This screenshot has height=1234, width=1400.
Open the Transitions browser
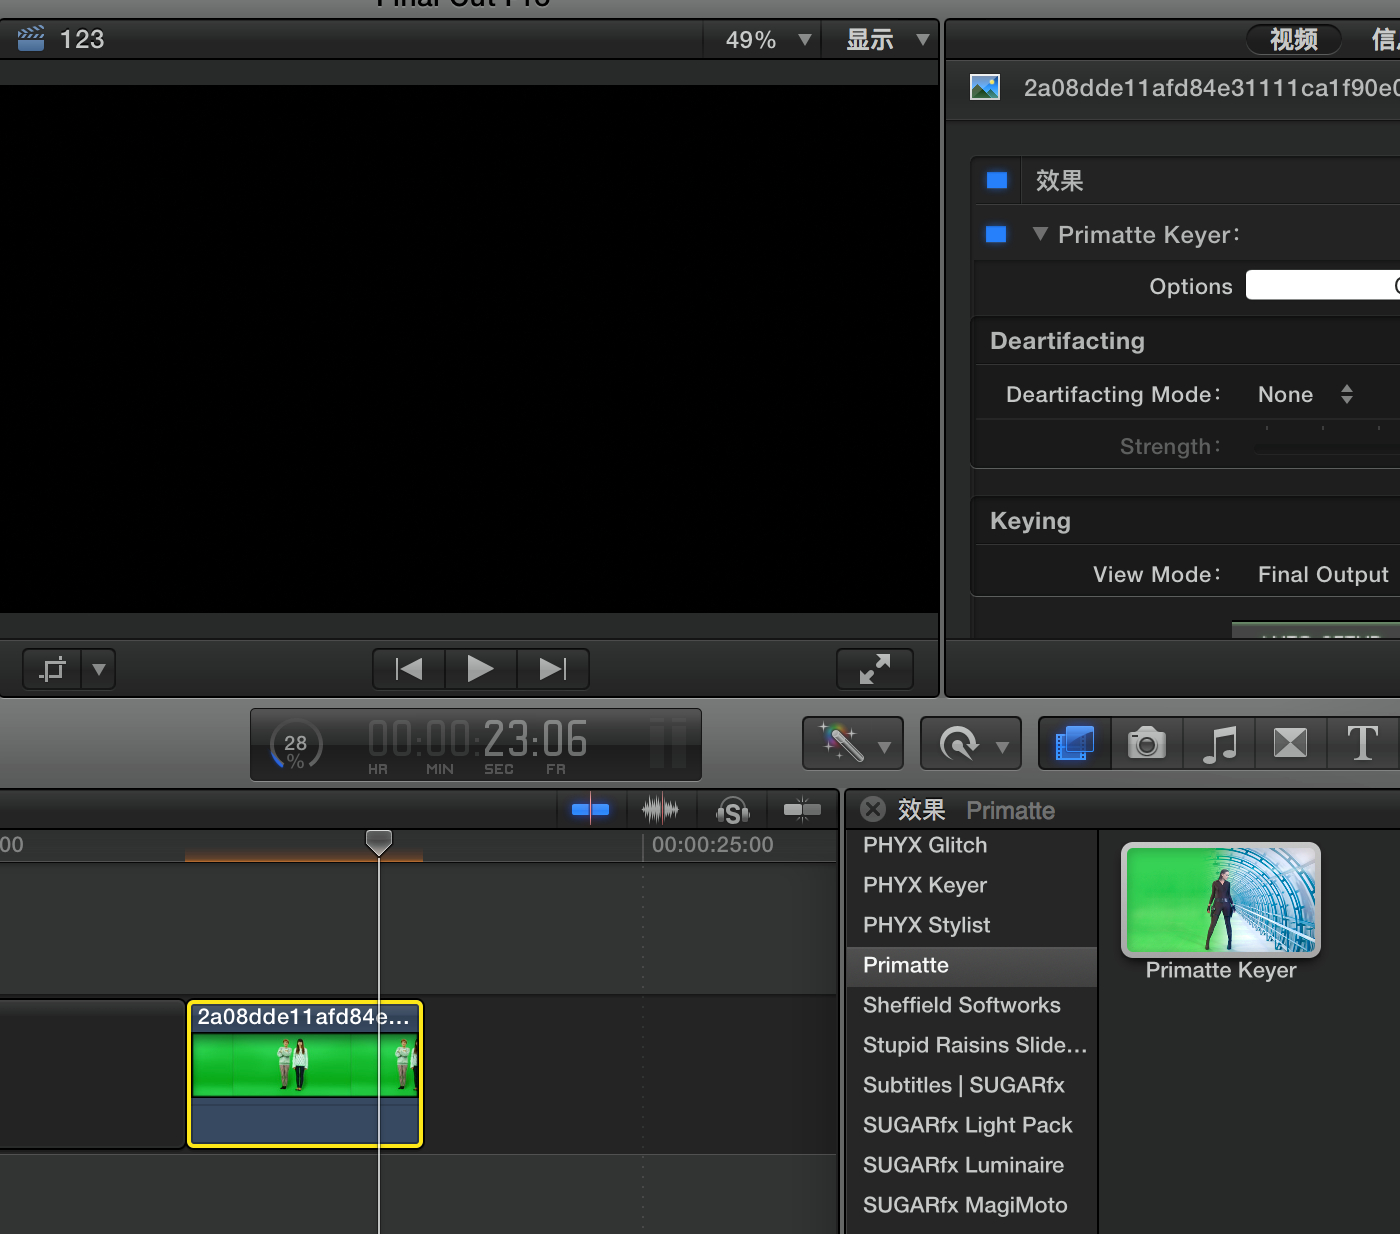[x=1290, y=744]
